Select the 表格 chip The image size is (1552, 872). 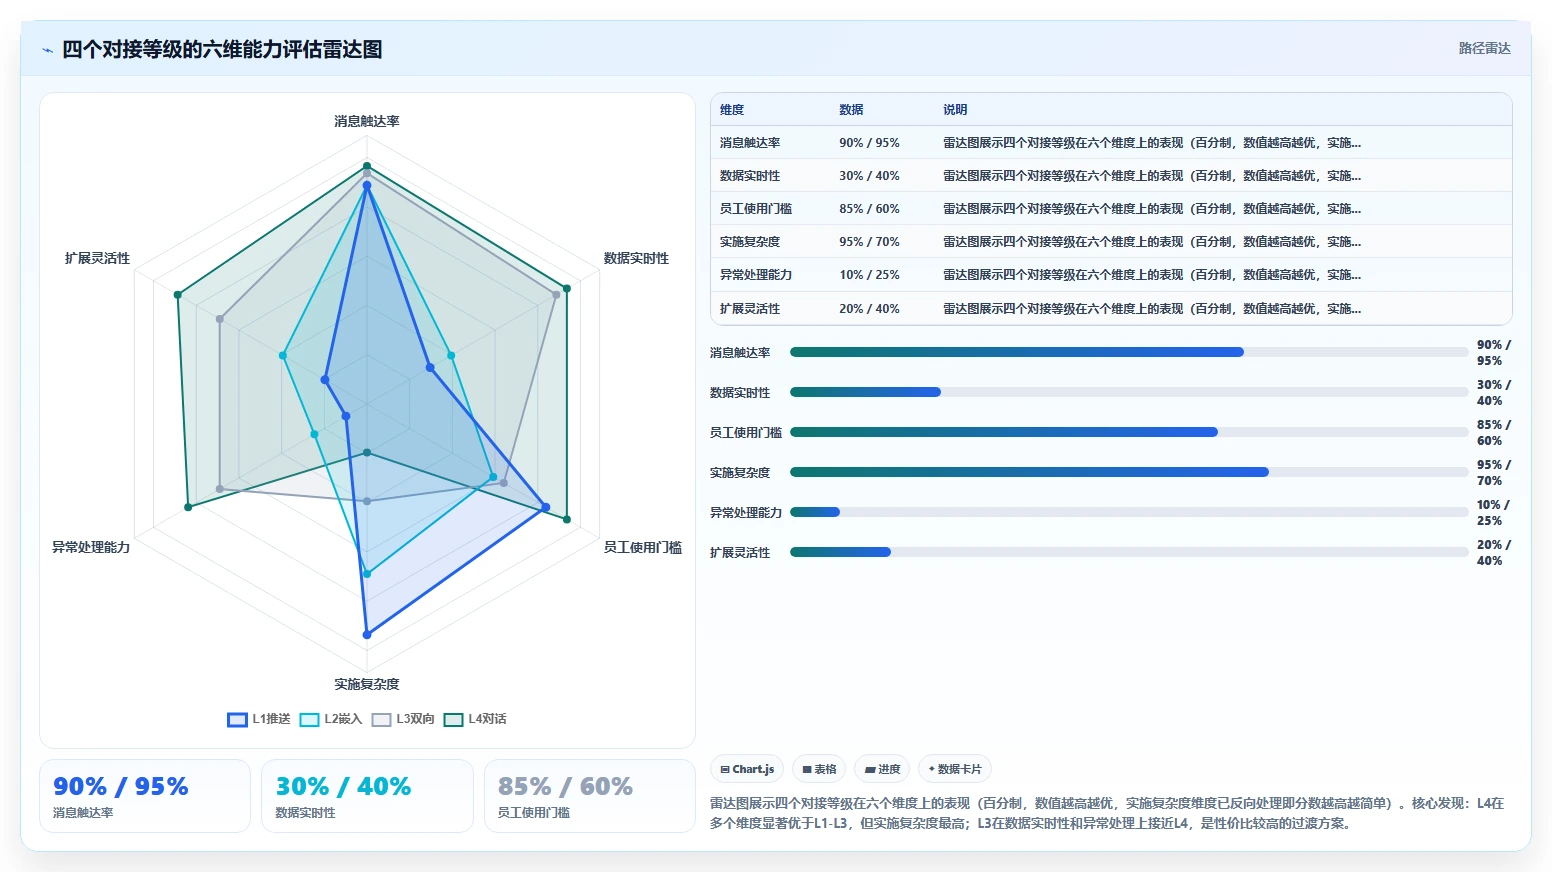(819, 769)
